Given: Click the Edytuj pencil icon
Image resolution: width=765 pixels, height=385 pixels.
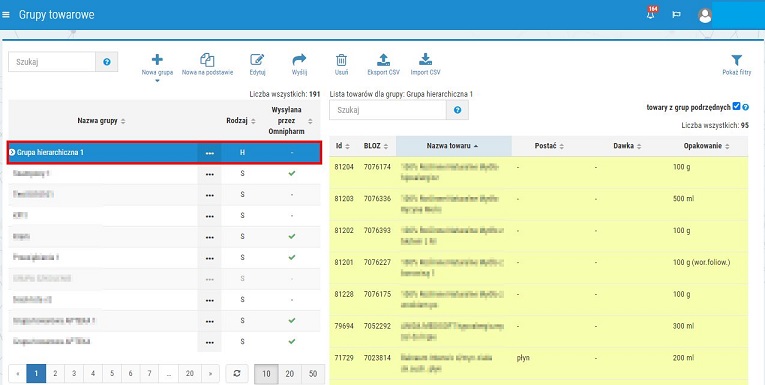Looking at the screenshot, I should pyautogui.click(x=257, y=60).
